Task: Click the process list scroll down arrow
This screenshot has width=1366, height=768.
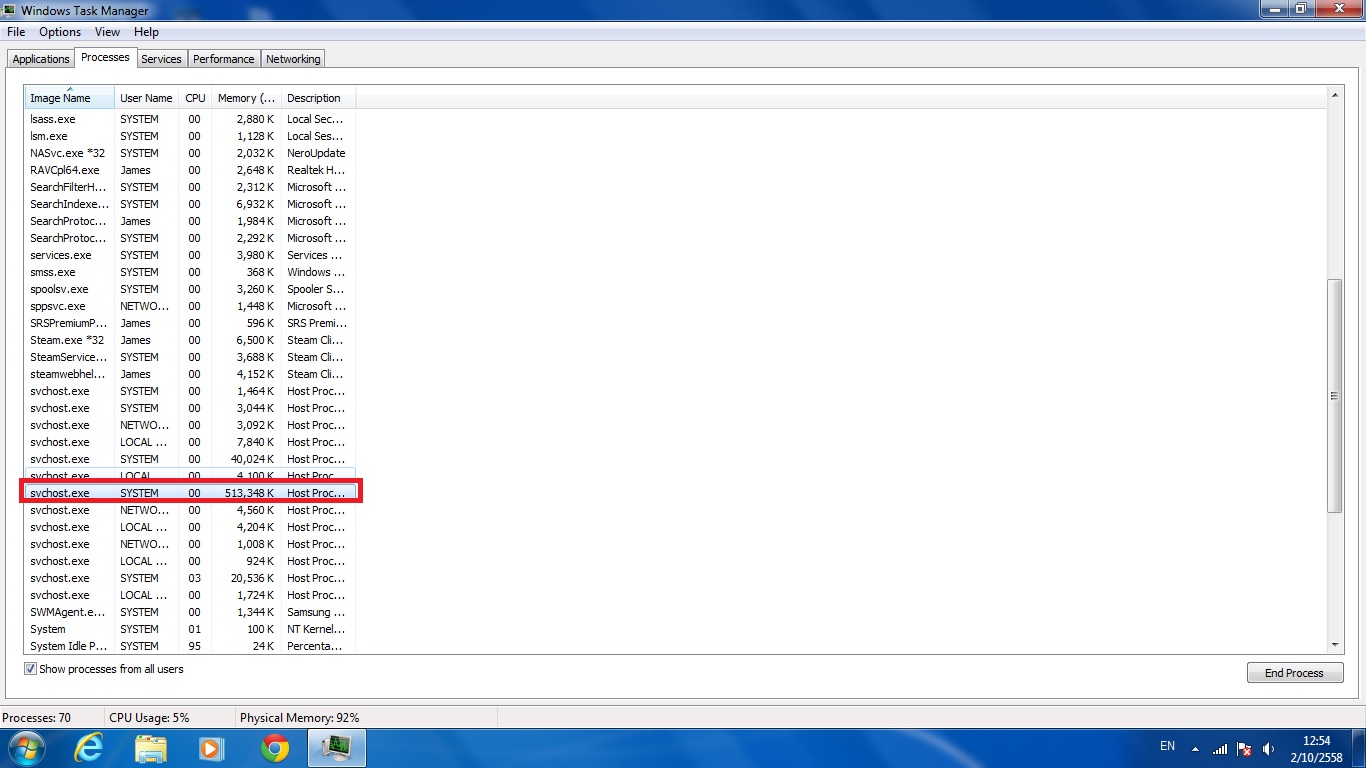Action: [1335, 645]
